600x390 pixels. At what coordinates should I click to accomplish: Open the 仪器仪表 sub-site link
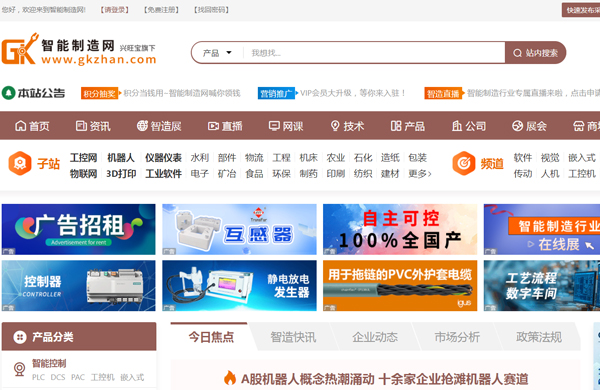[163, 158]
